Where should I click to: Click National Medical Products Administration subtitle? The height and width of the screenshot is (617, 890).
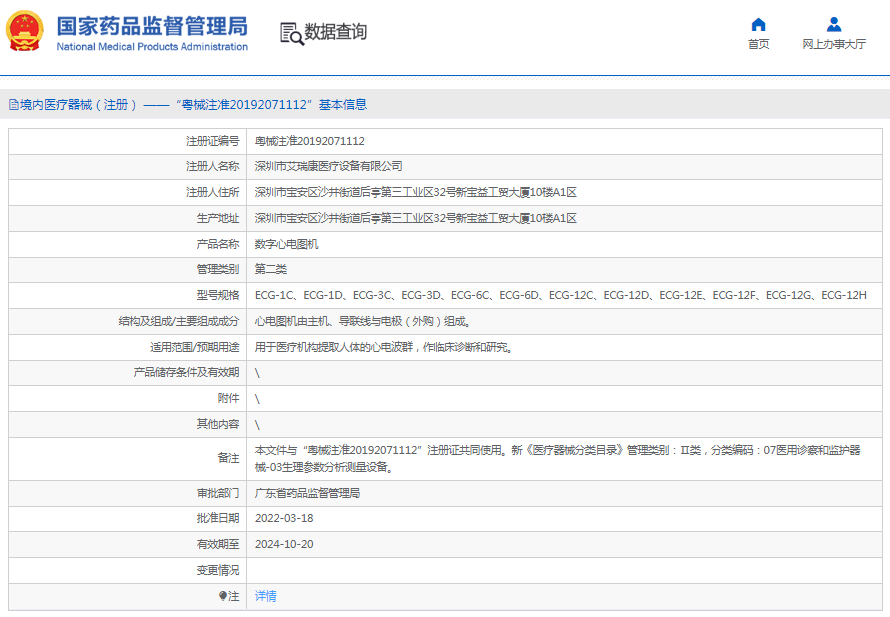click(x=152, y=47)
